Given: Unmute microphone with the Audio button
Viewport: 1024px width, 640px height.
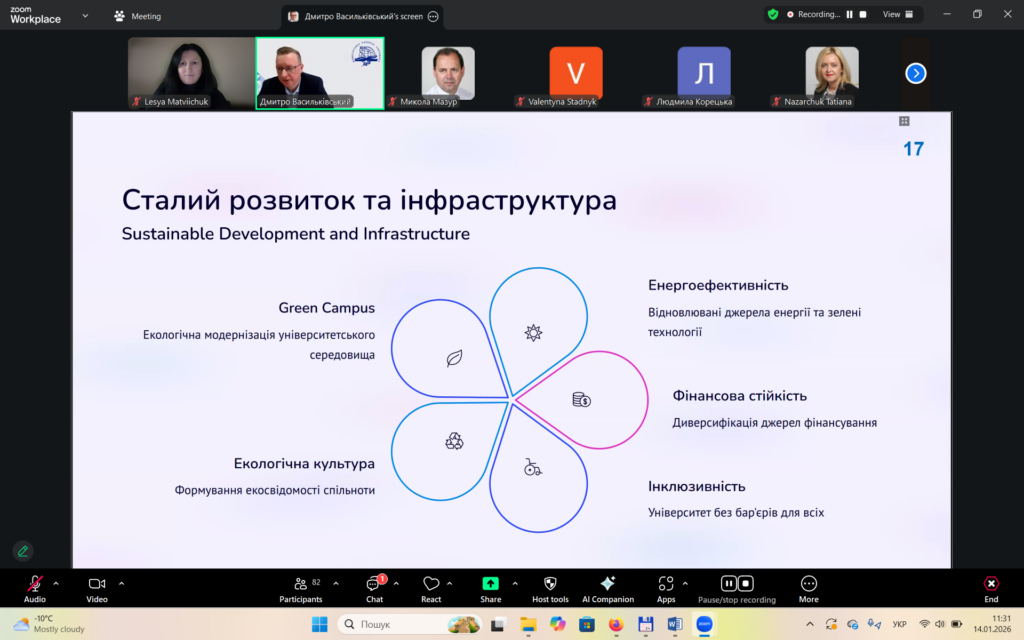Looking at the screenshot, I should (x=35, y=584).
